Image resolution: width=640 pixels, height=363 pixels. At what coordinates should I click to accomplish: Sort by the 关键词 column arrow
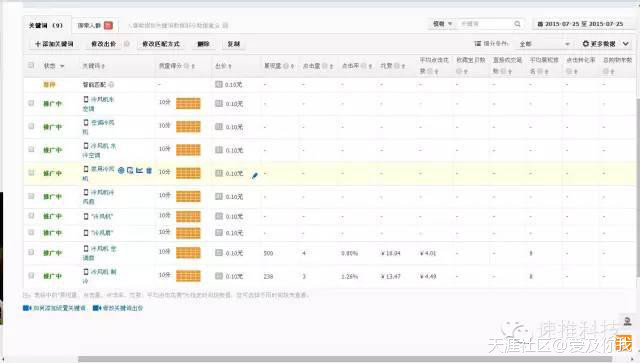103,66
